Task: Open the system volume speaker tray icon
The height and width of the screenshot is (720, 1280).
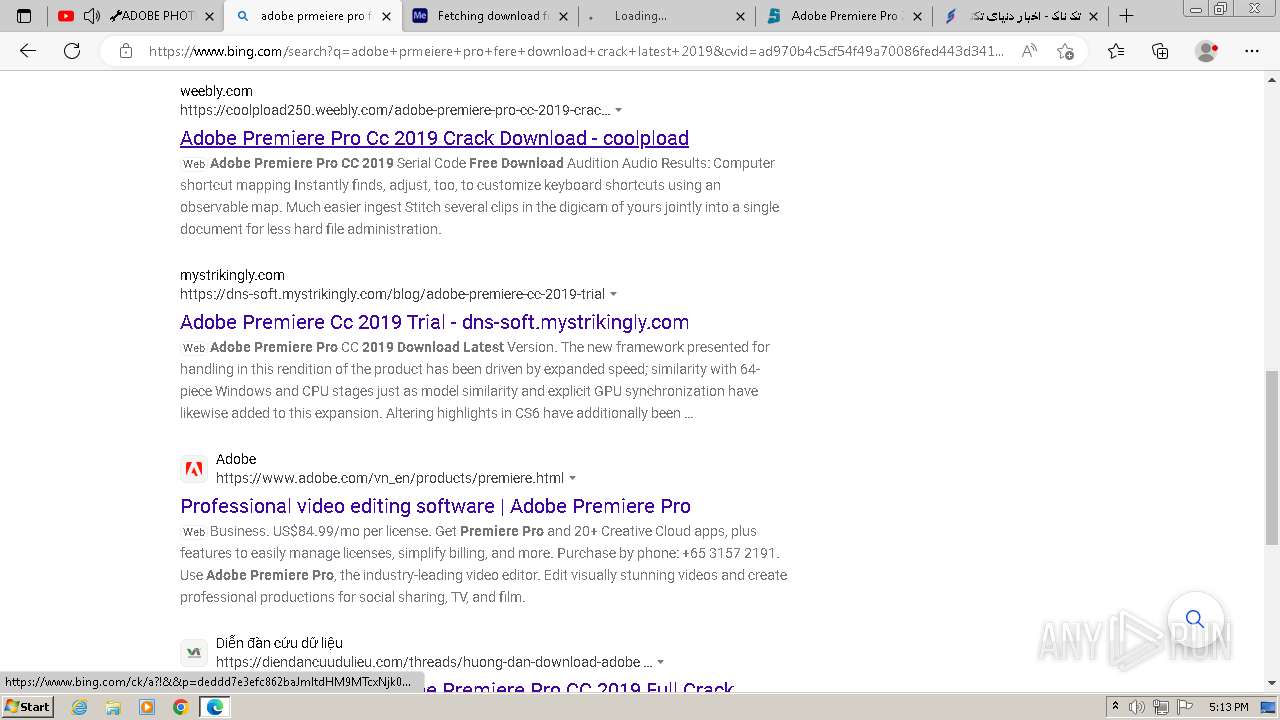Action: (x=1137, y=707)
